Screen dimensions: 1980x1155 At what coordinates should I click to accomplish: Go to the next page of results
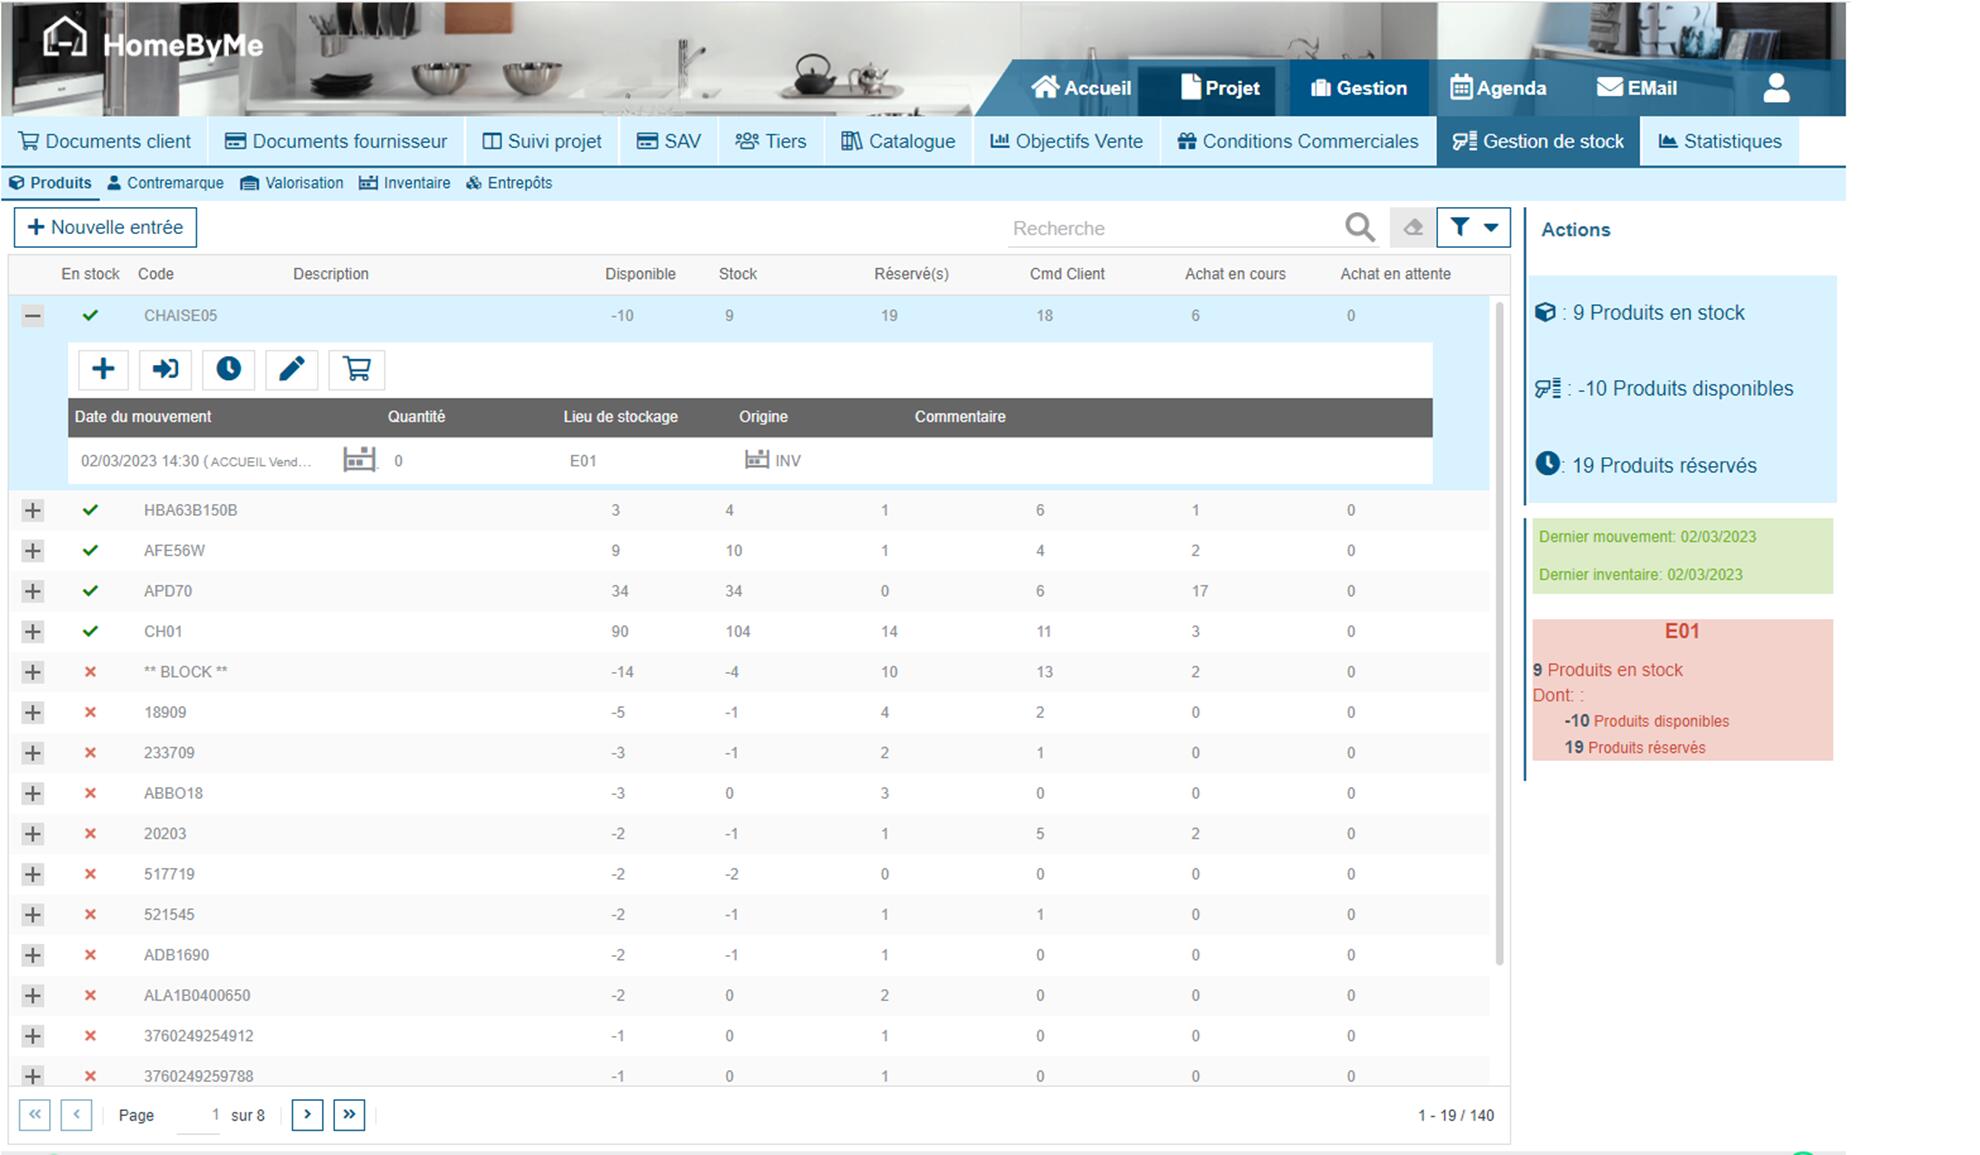pos(307,1114)
